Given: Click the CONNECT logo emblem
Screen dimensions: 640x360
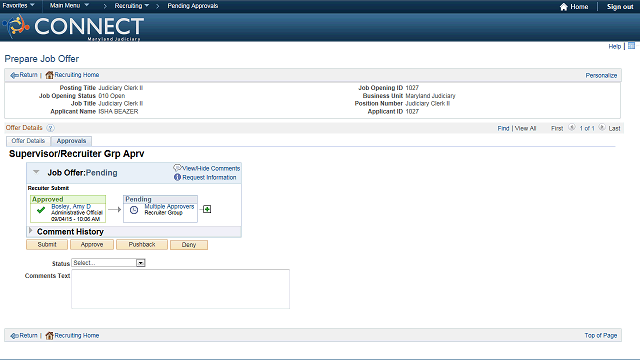Looking at the screenshot, I should (16, 26).
